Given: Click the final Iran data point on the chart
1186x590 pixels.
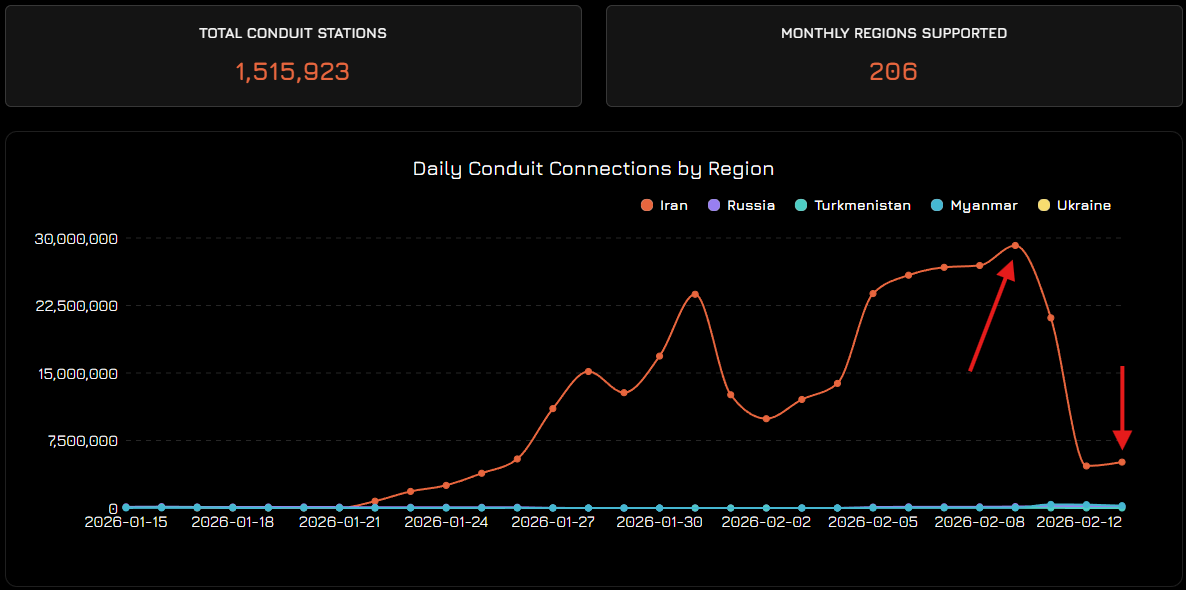Looking at the screenshot, I should (1121, 461).
